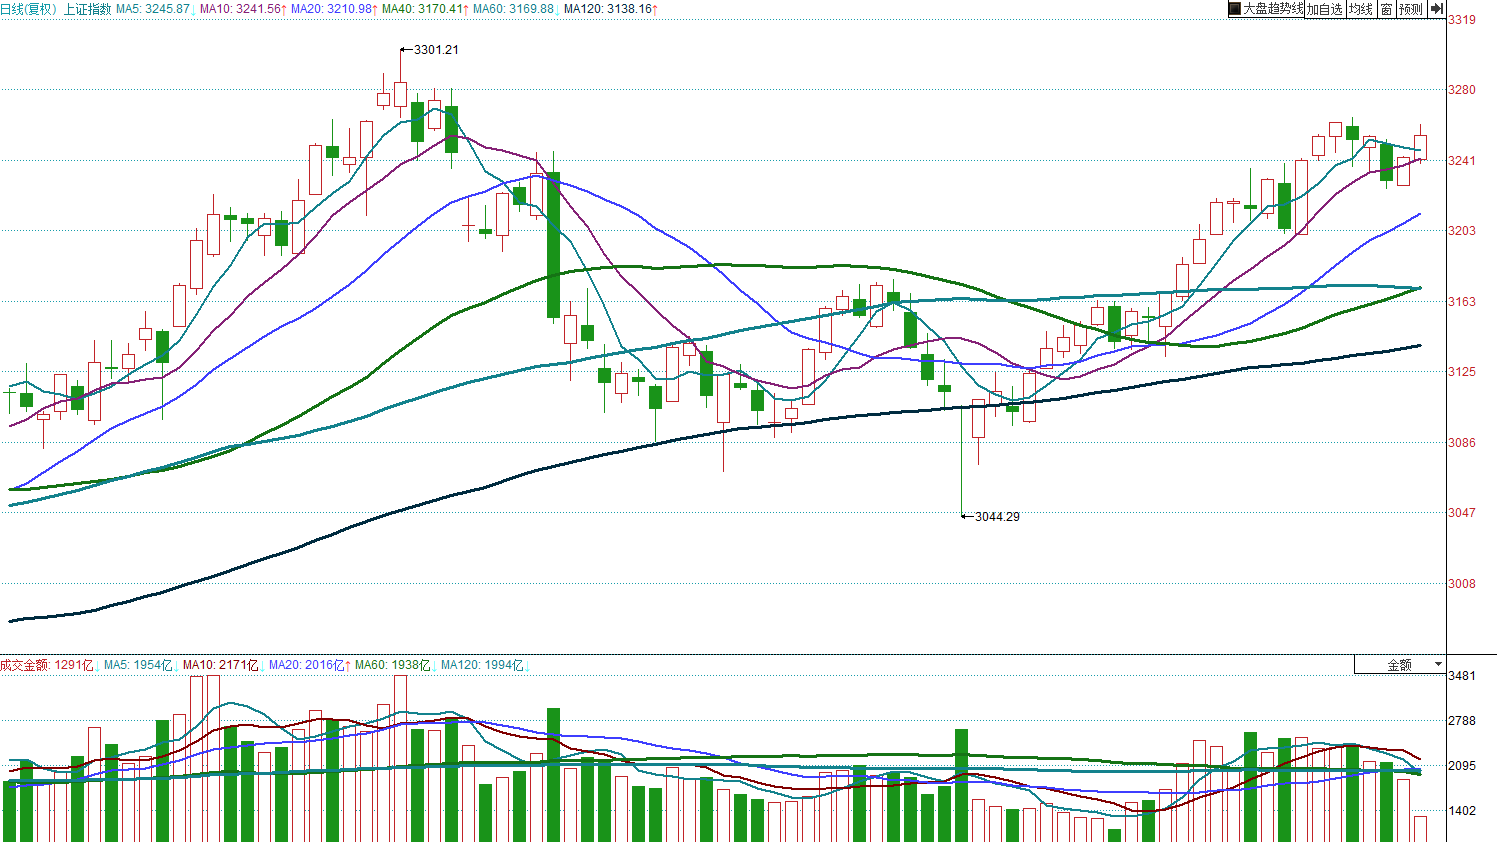Open the 金额 indicator dropdown

pos(1400,664)
